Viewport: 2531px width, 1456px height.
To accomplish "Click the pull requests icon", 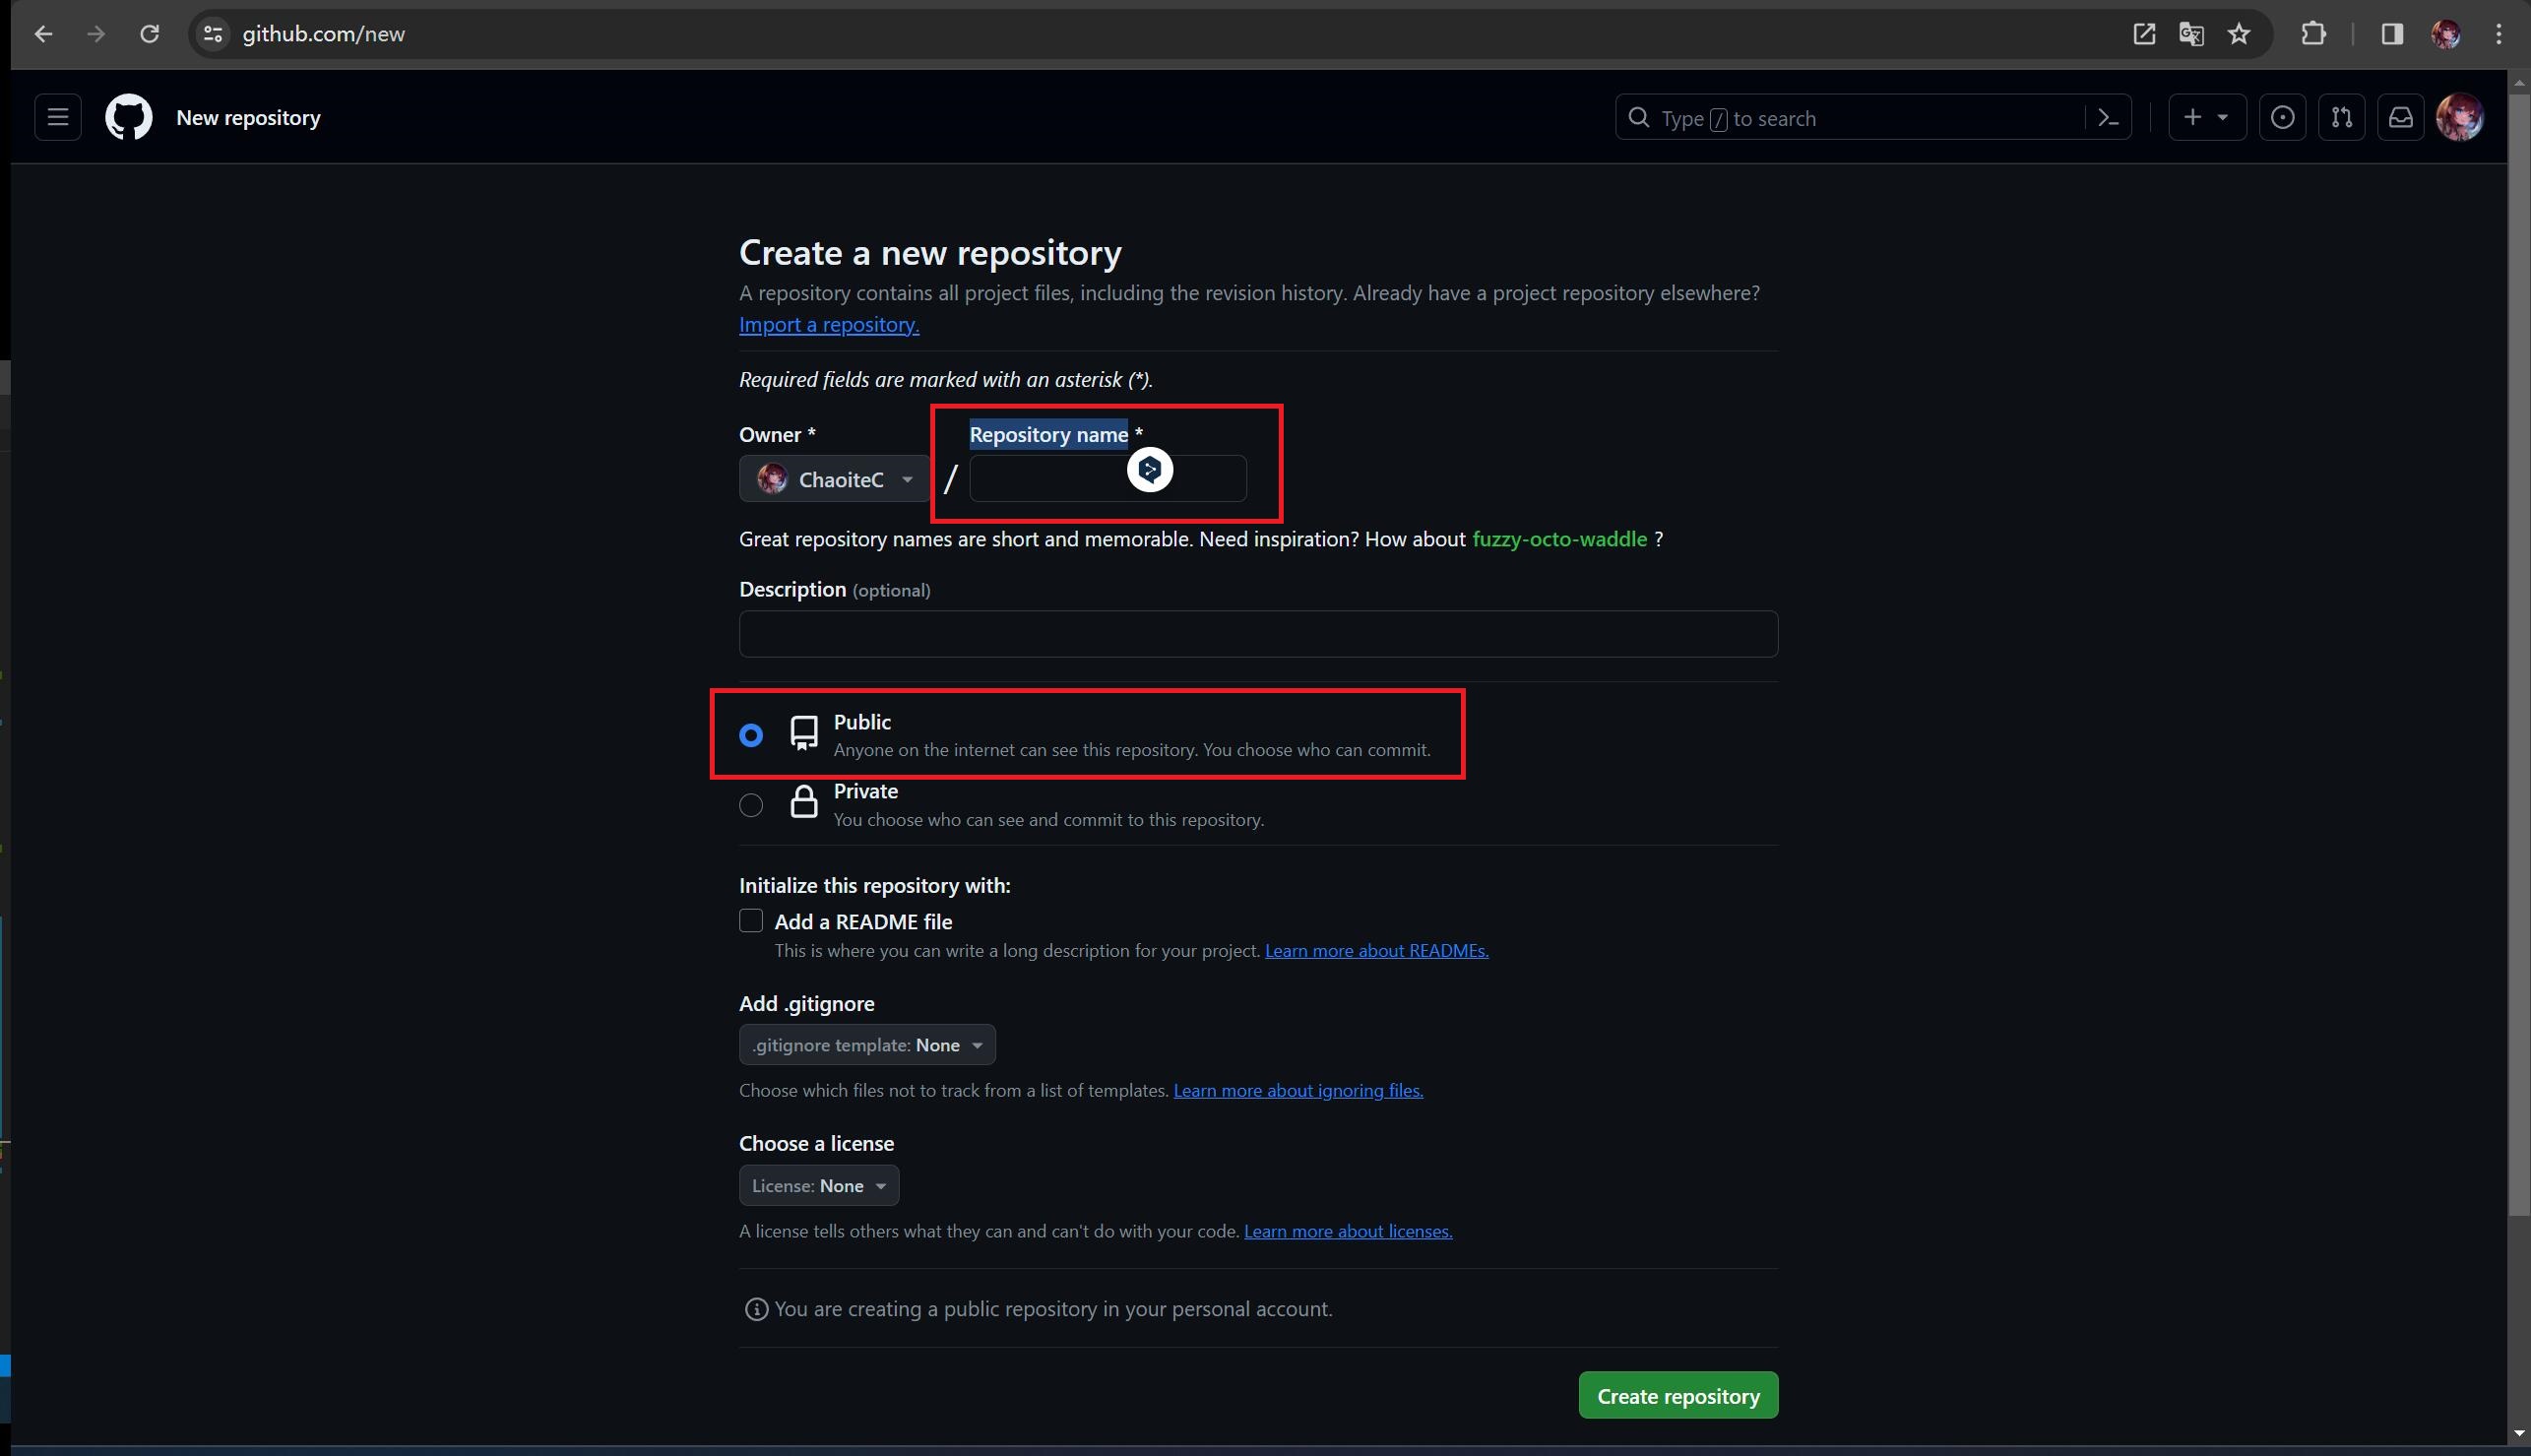I will click(2342, 116).
